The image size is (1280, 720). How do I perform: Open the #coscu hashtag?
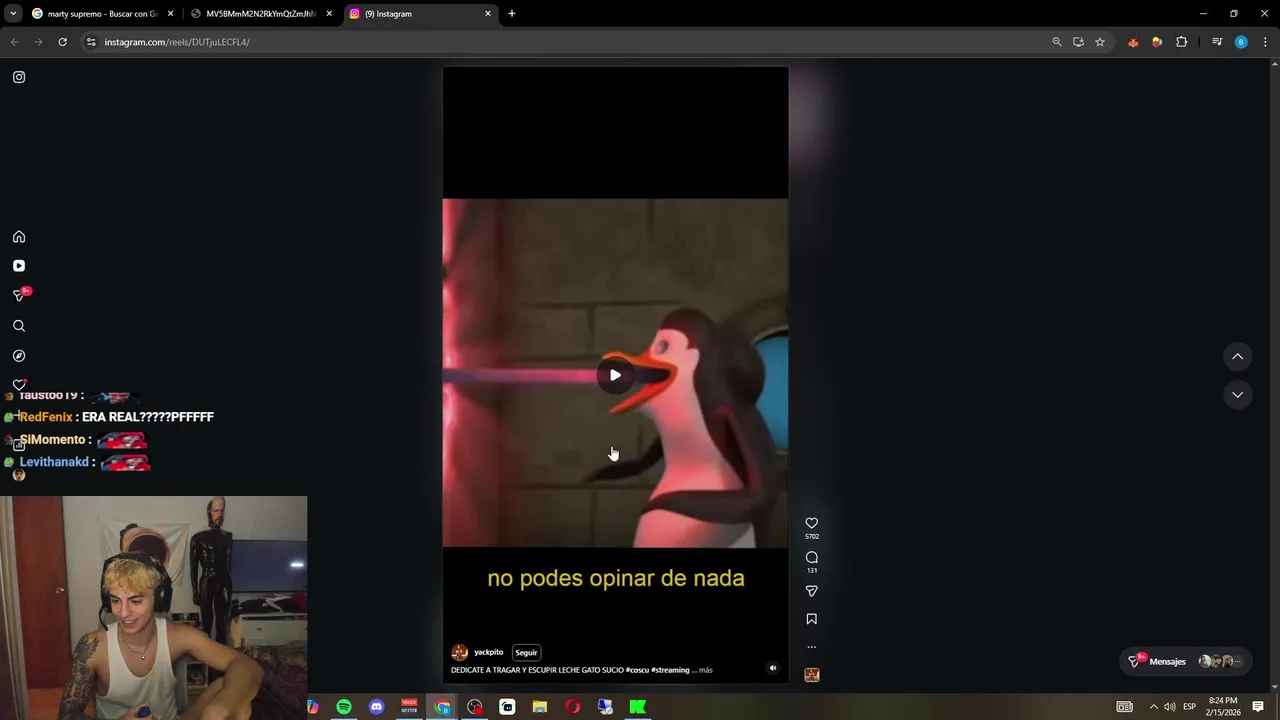[x=637, y=670]
